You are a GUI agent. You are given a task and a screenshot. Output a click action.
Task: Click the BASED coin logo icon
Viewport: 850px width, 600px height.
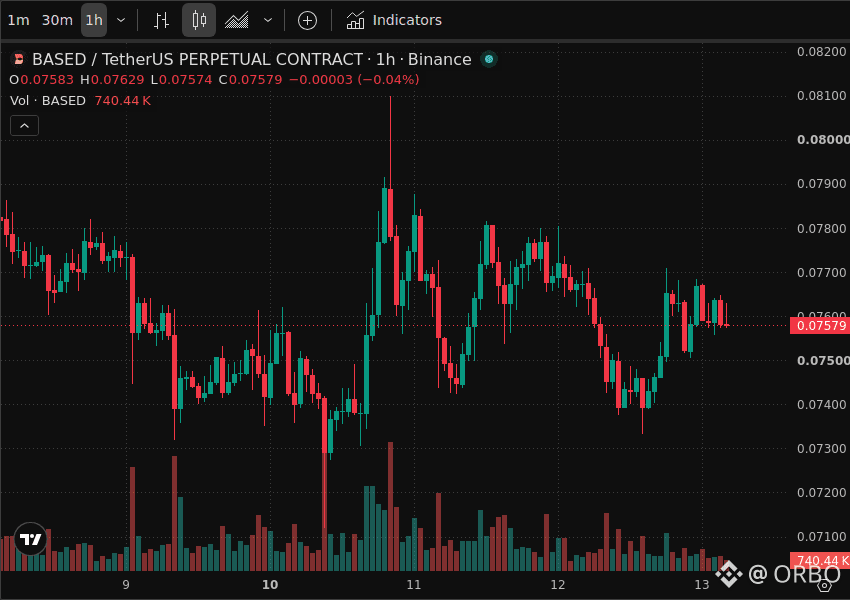coord(19,59)
